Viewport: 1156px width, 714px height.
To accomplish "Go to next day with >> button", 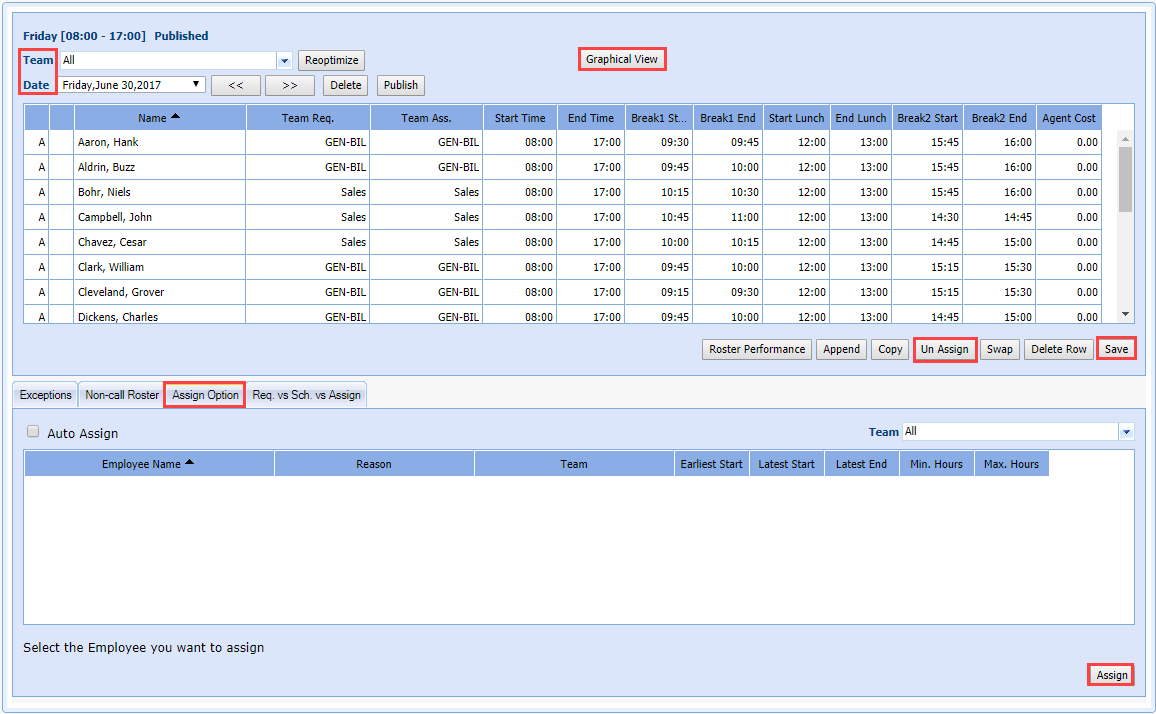I will [x=290, y=85].
